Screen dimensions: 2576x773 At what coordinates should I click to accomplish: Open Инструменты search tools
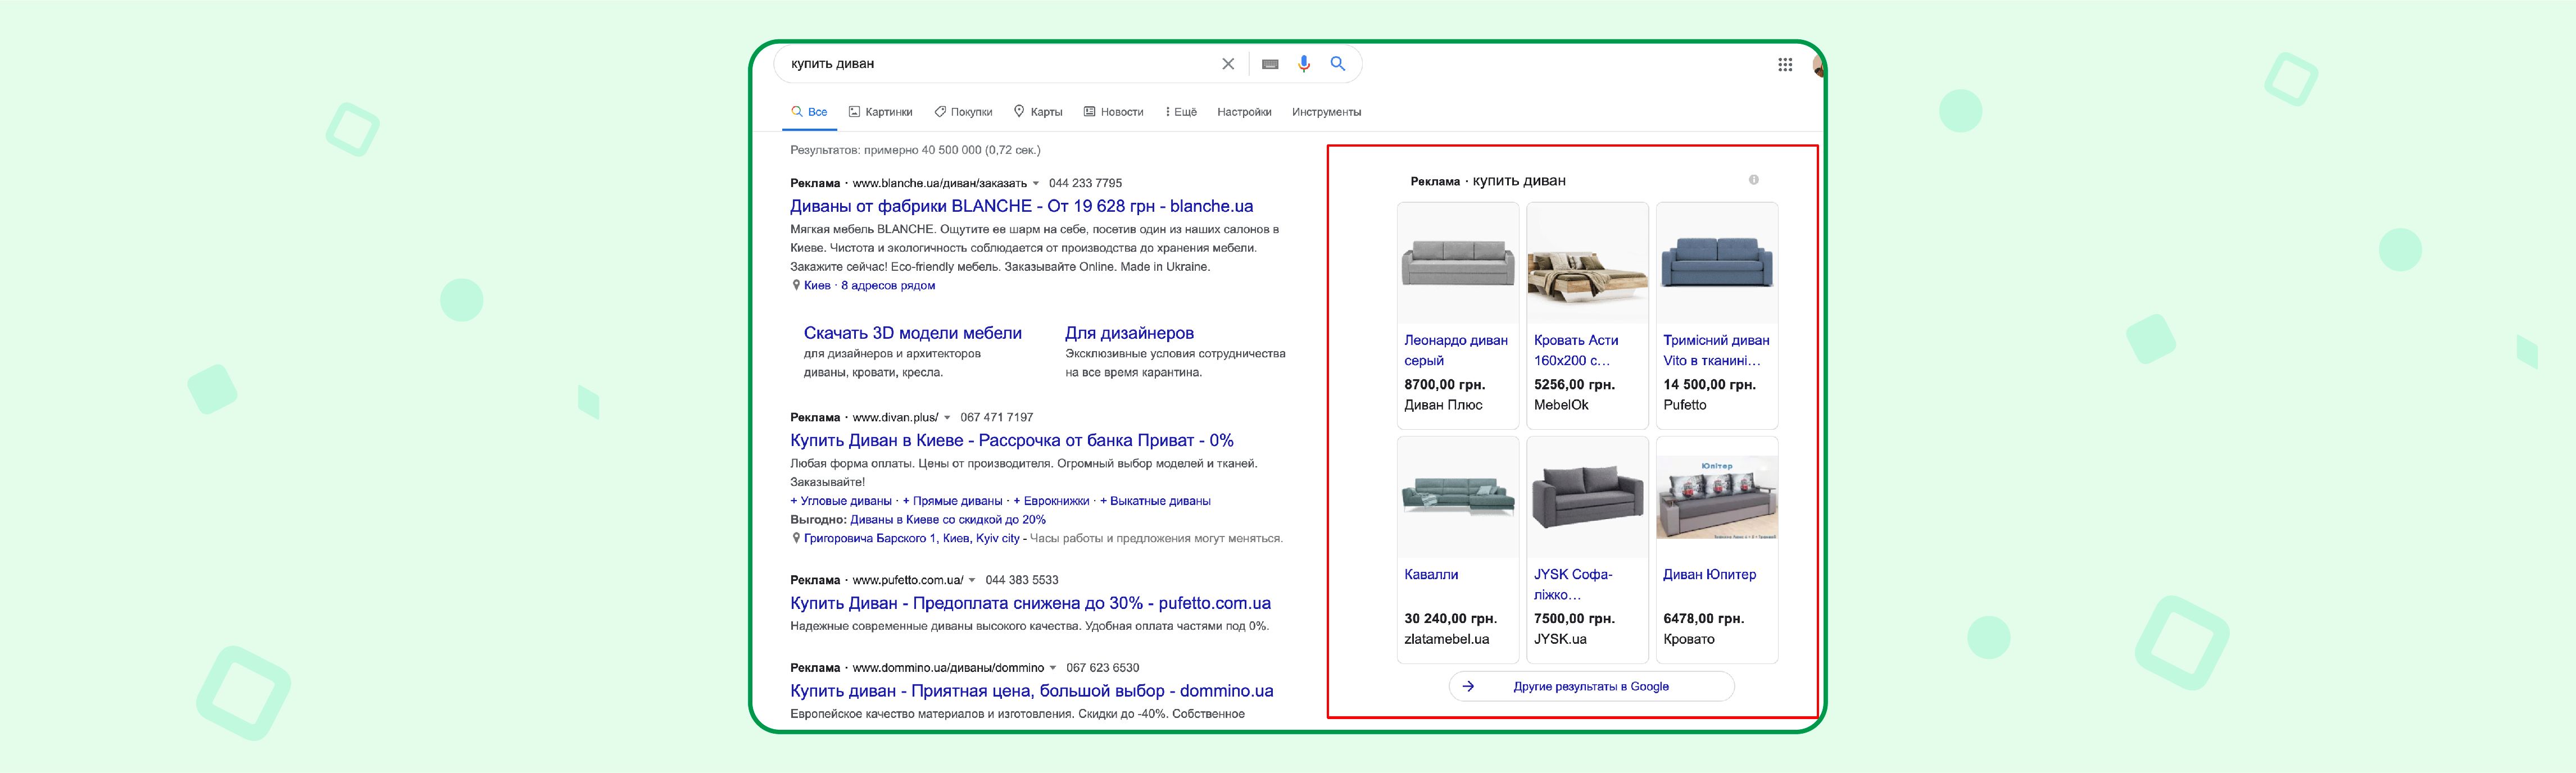[x=1326, y=112]
